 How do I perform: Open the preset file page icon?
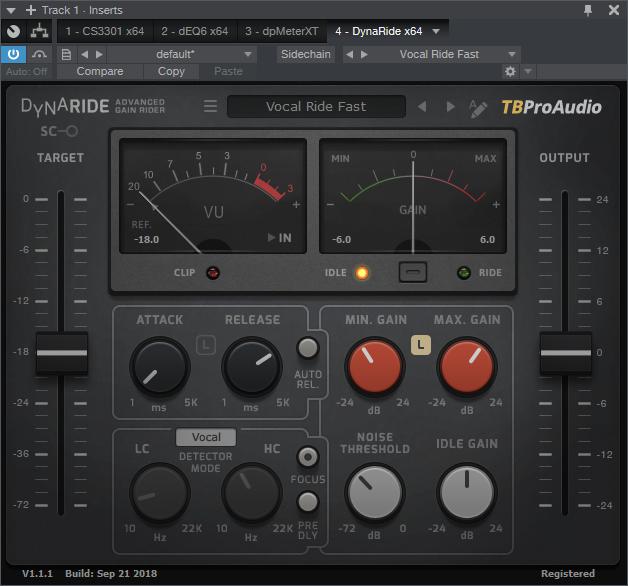coord(66,54)
